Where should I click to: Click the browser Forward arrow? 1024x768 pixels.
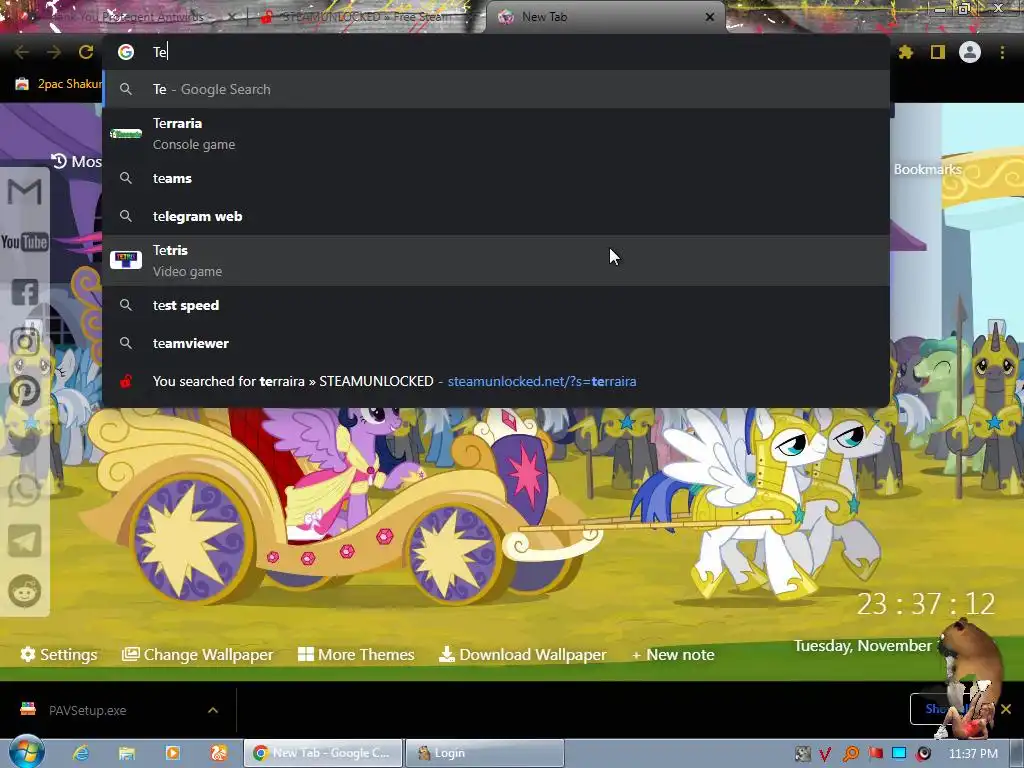[x=54, y=52]
